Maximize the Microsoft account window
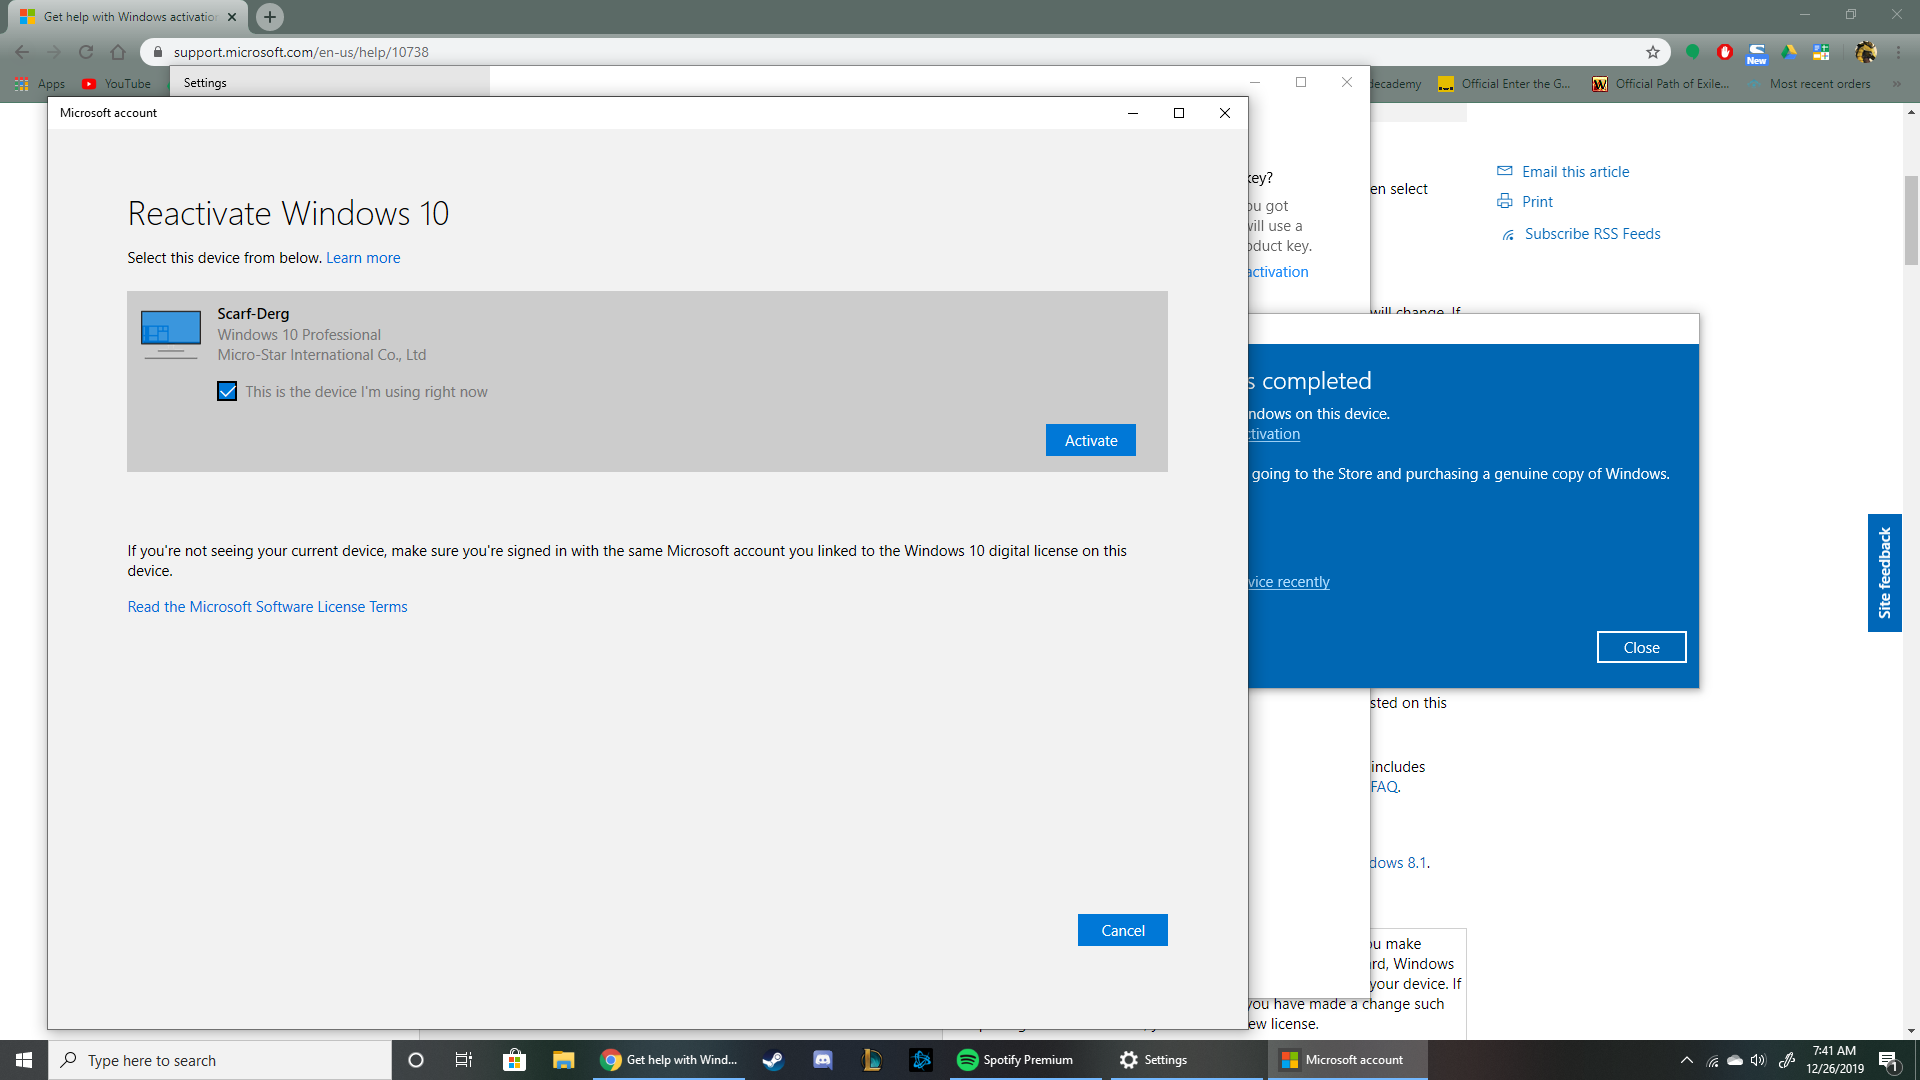1920x1080 pixels. pyautogui.click(x=1179, y=113)
